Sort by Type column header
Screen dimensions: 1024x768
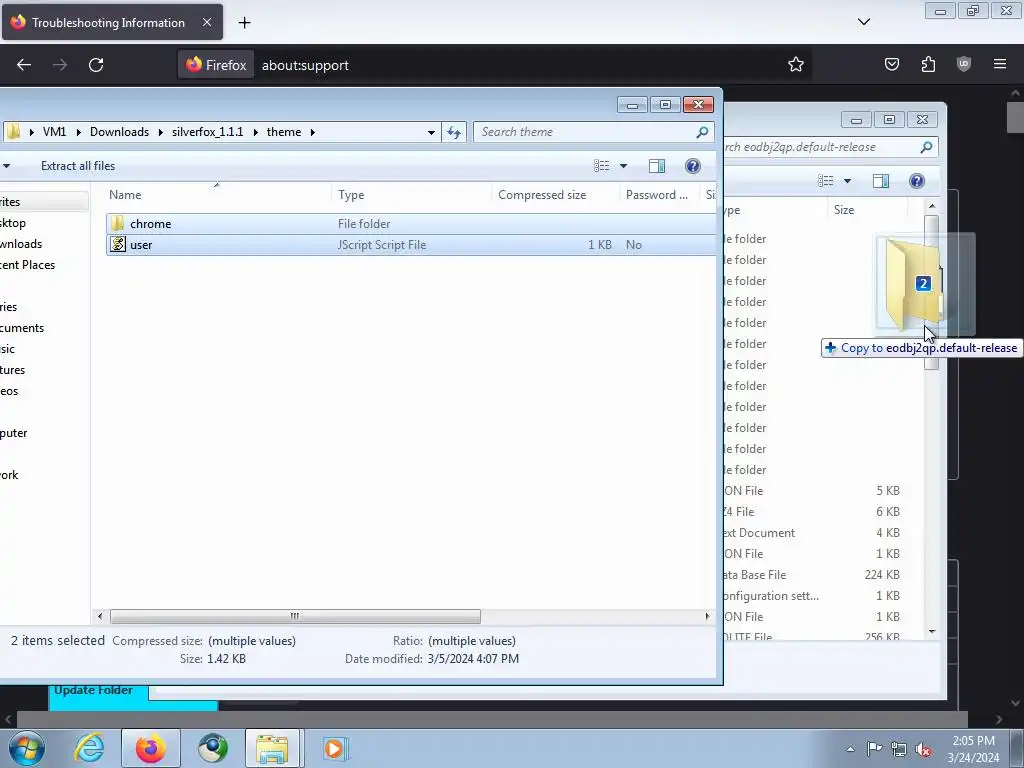411,195
